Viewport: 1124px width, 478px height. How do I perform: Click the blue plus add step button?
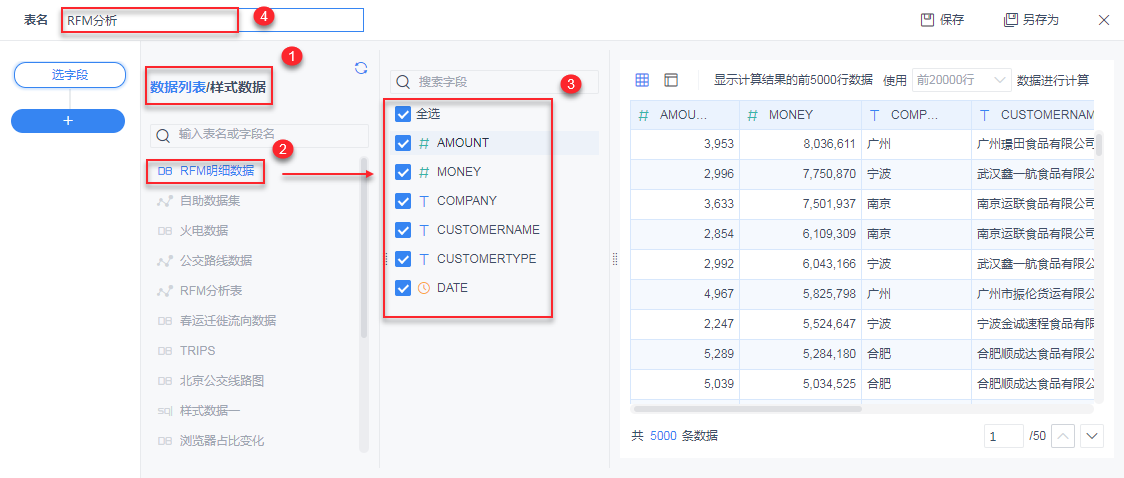coord(68,120)
